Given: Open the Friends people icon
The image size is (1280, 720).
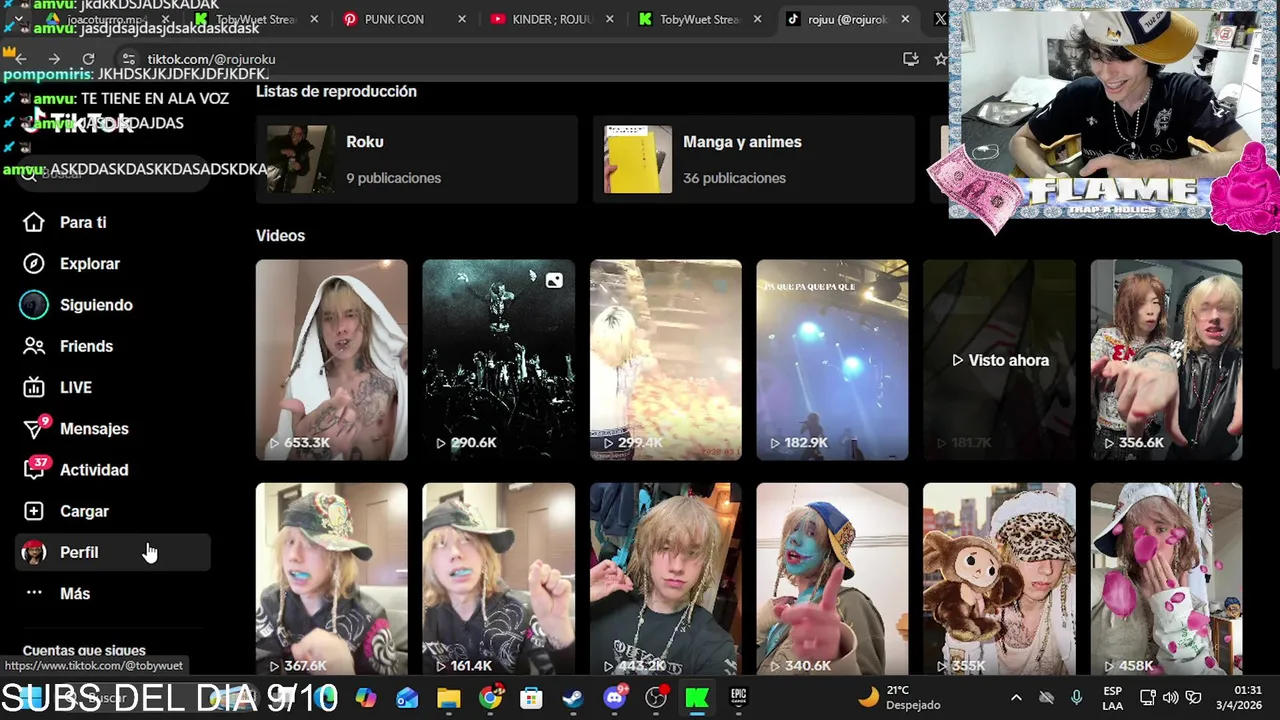Looking at the screenshot, I should [34, 346].
